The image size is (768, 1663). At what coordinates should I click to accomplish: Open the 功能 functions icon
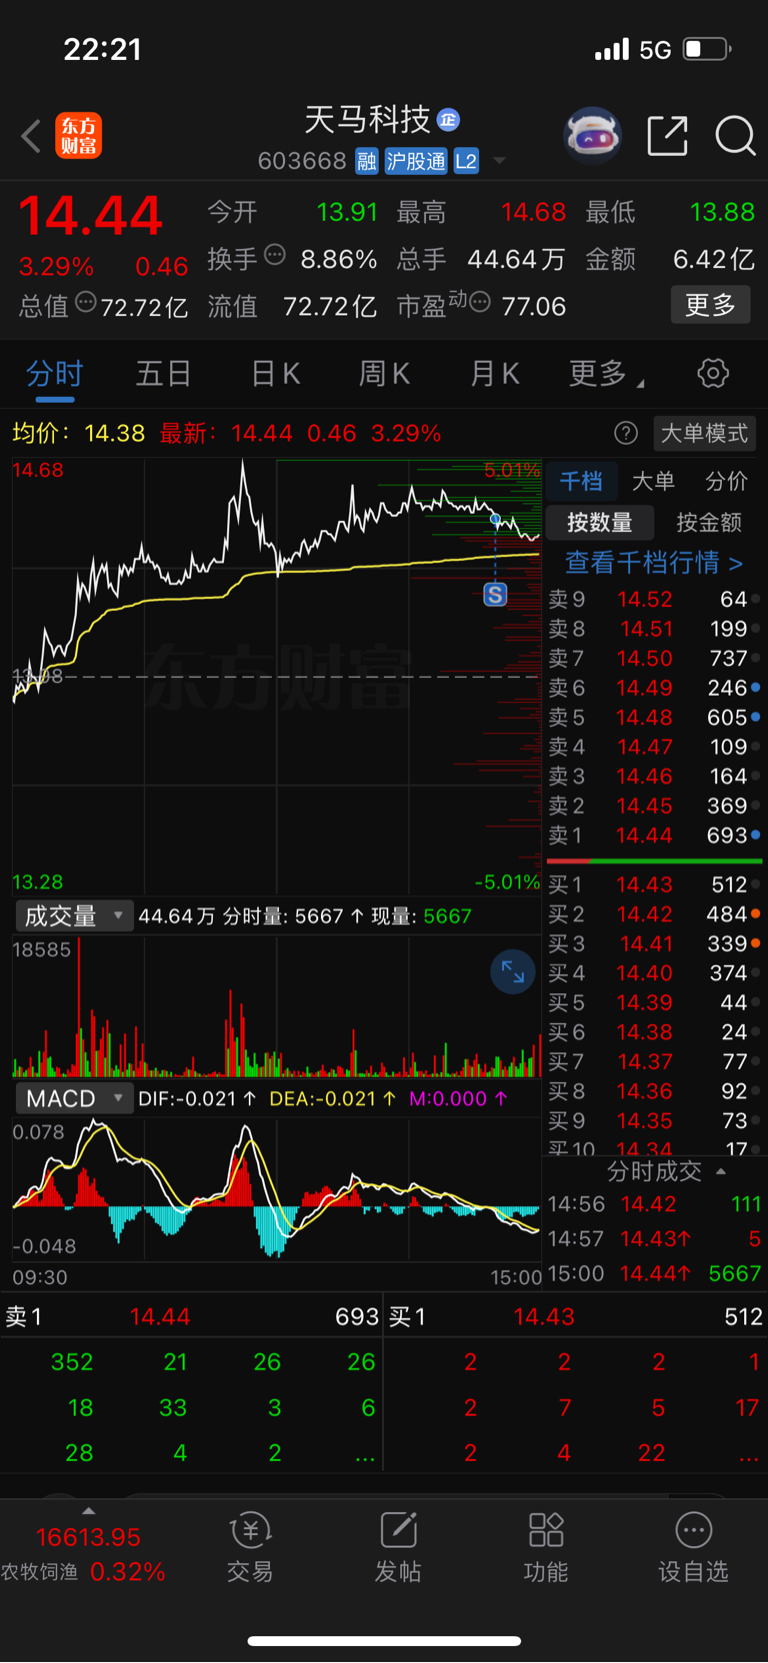pos(546,1546)
